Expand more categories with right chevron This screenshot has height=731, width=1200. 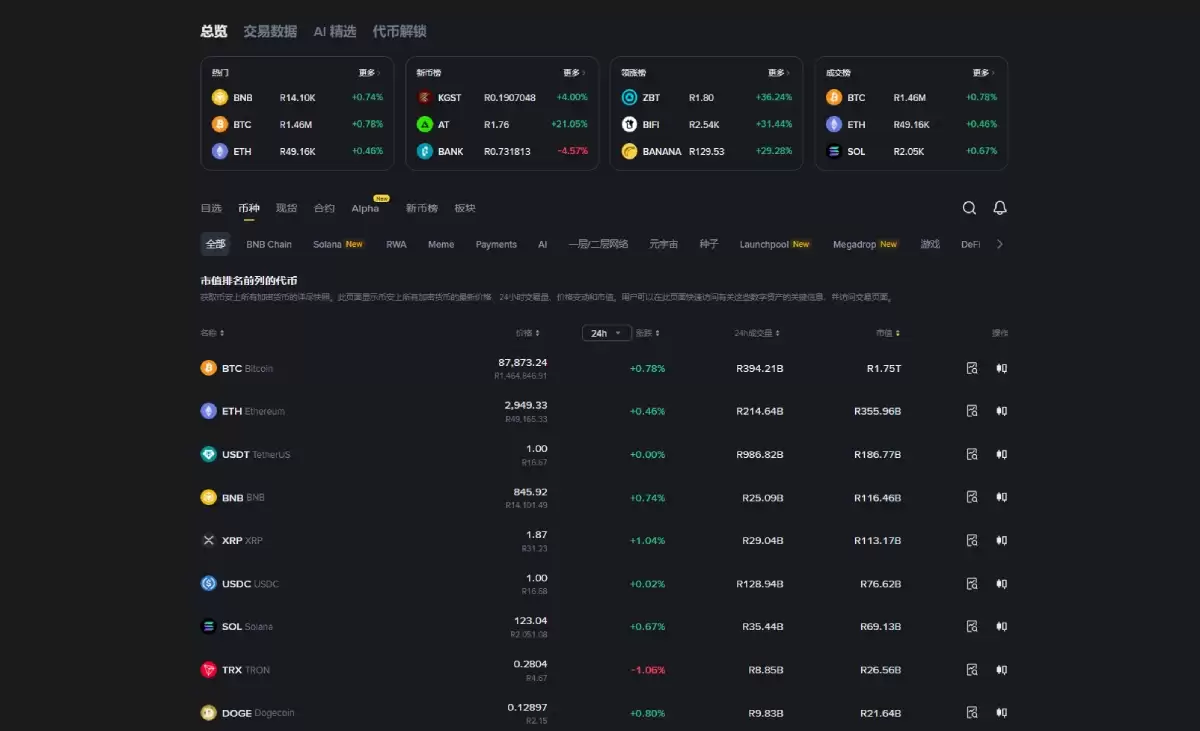tap(999, 244)
